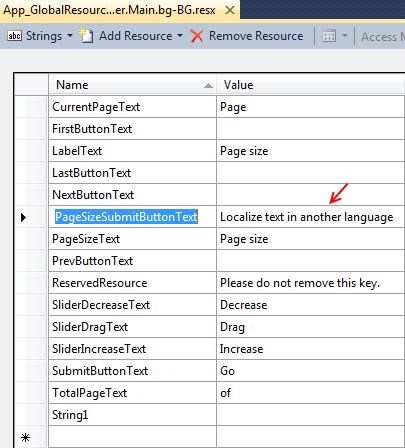Select the CurrentPageText name cell
The height and width of the screenshot is (448, 405).
132,107
